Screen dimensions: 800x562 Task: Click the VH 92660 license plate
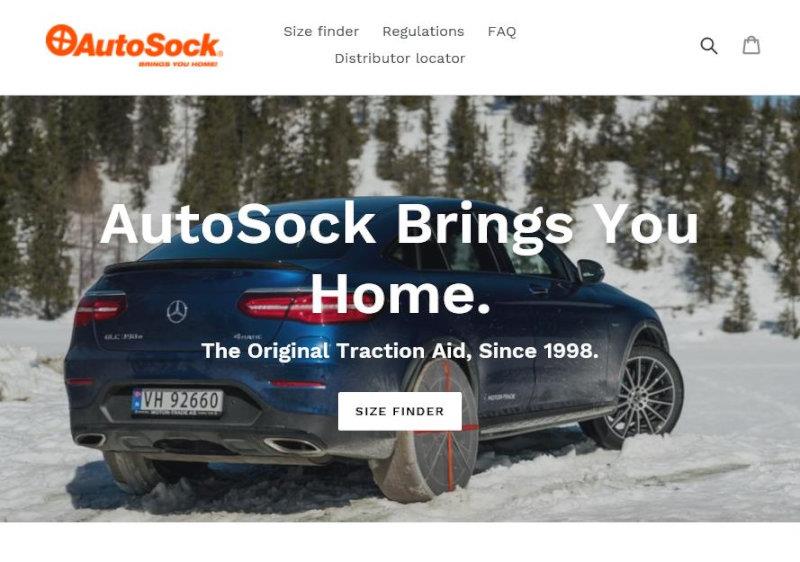coord(177,402)
